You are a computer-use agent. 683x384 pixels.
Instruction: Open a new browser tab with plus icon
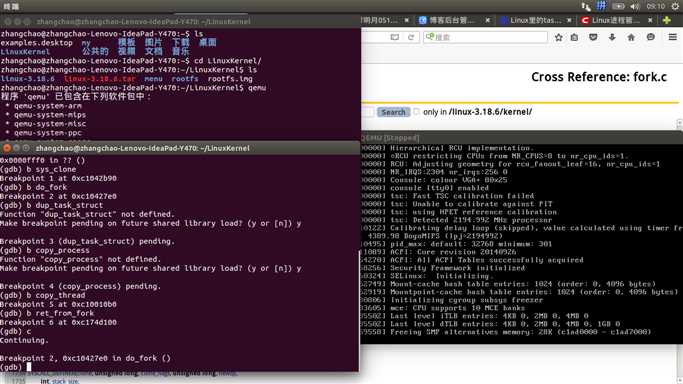coord(666,20)
